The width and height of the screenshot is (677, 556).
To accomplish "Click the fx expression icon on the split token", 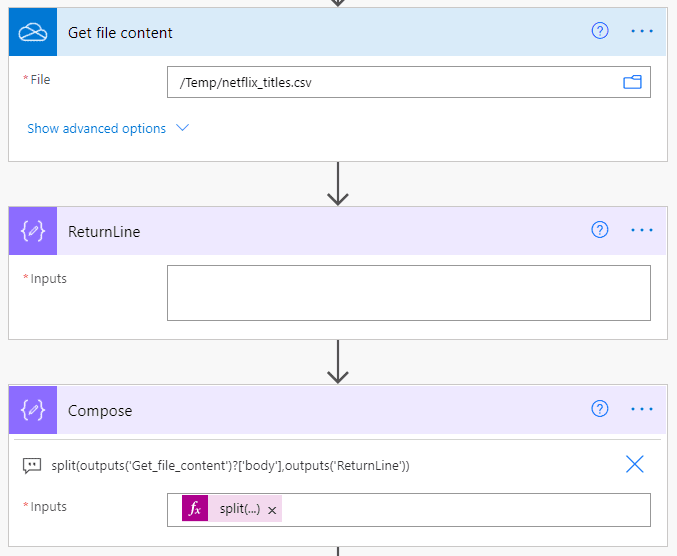I will [x=196, y=509].
